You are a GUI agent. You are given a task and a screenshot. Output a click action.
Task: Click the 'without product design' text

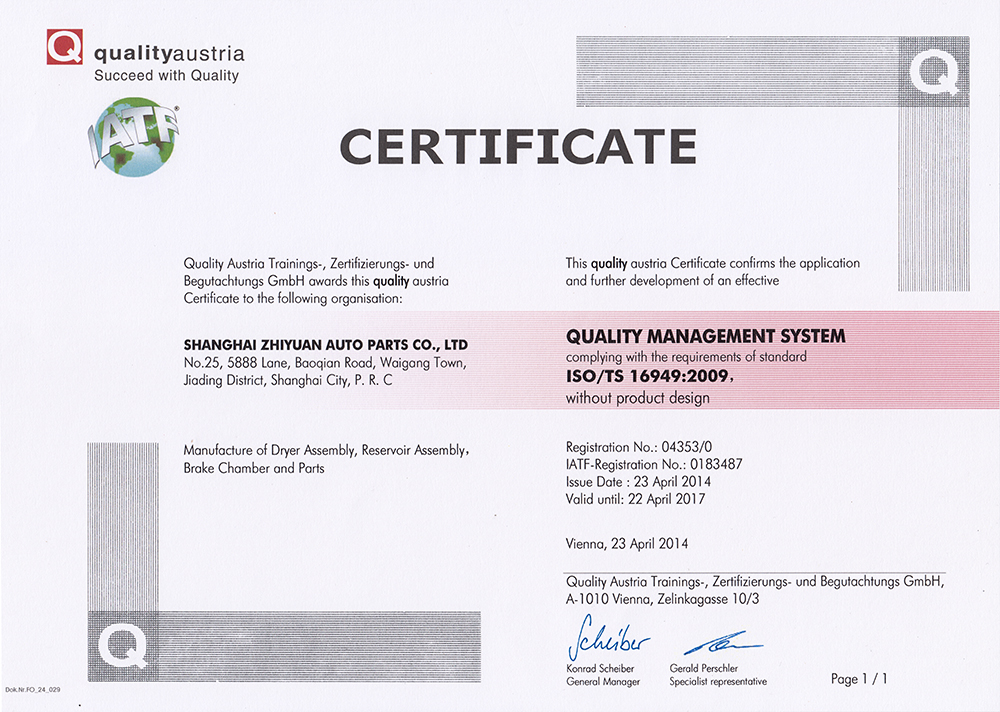[637, 398]
